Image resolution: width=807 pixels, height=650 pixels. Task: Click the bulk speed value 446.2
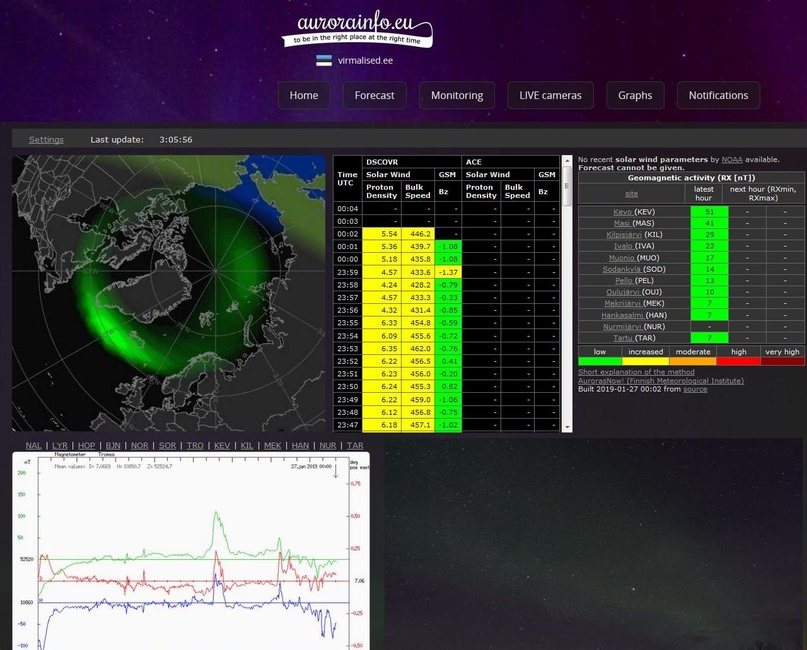[418, 234]
